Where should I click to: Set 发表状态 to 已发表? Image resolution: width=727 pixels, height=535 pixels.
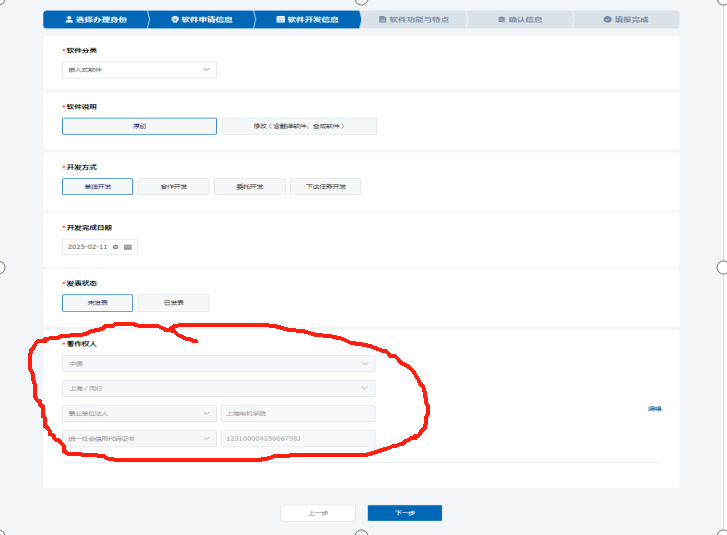point(173,302)
